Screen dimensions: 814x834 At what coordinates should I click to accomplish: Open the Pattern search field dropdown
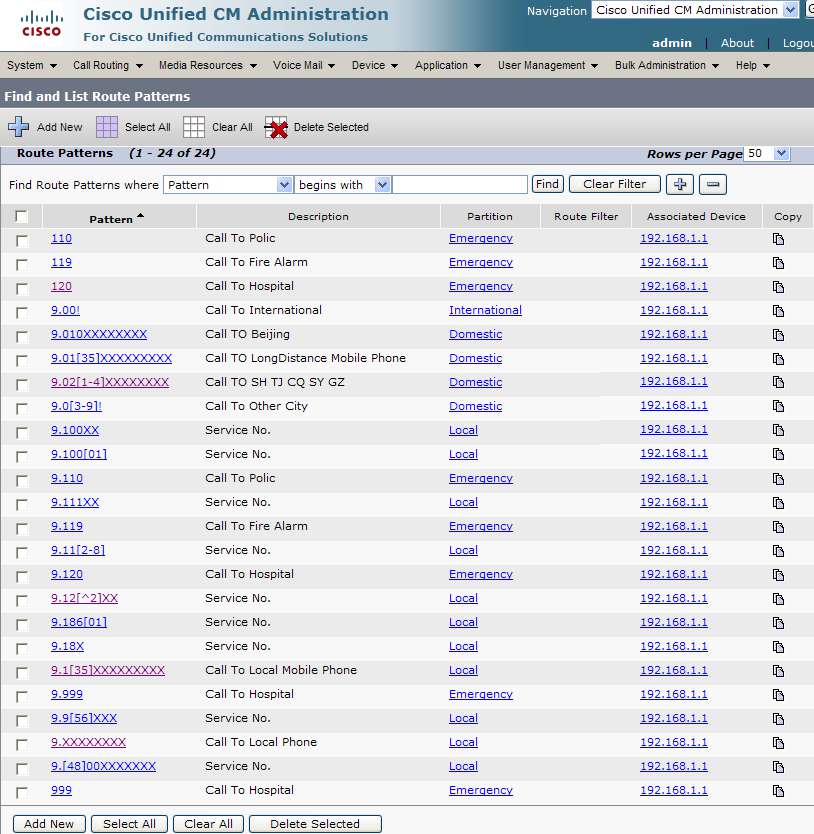(228, 185)
